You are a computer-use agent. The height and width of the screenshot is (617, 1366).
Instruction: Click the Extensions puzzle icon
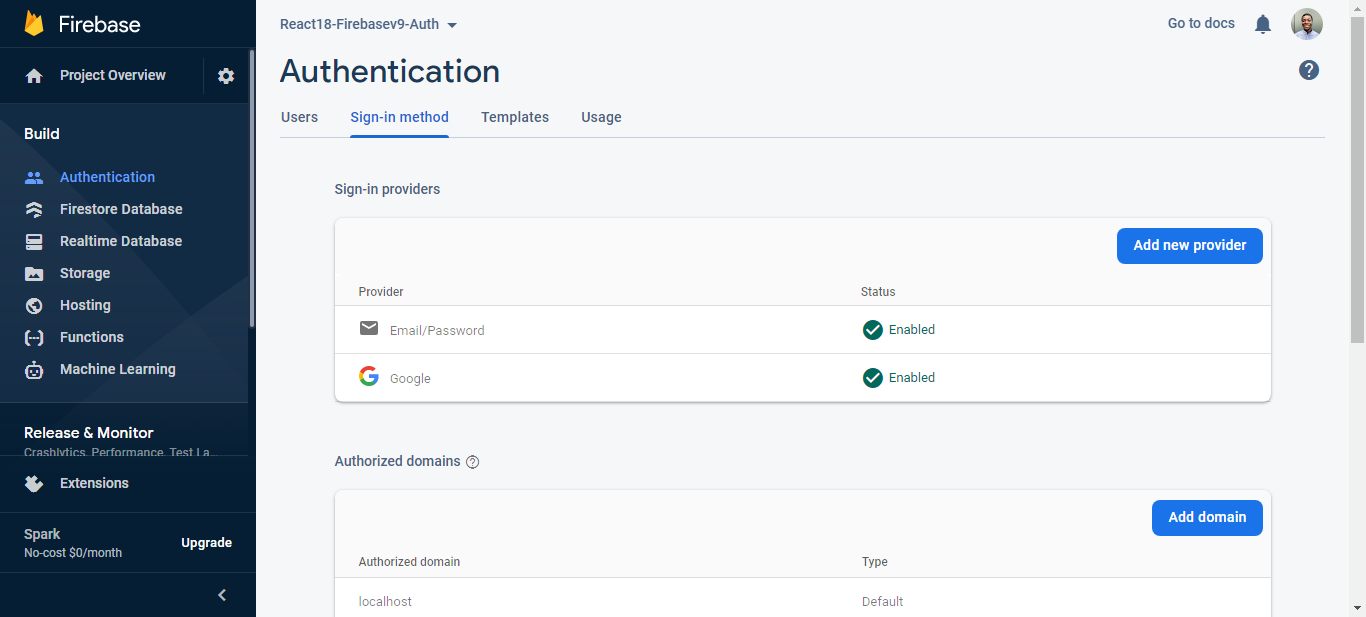click(x=34, y=483)
